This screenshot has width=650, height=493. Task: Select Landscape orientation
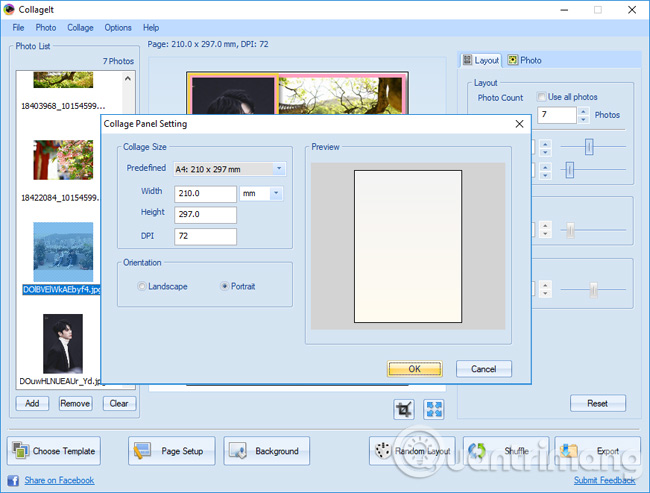tap(142, 286)
